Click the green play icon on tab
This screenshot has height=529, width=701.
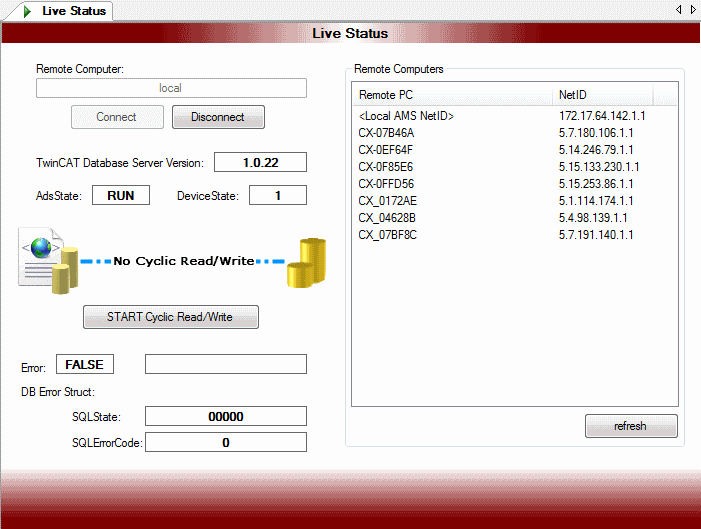point(27,11)
